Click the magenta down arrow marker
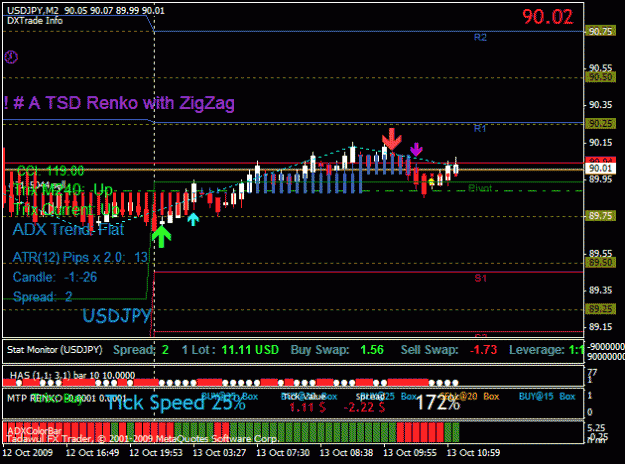The height and width of the screenshot is (464, 625). 416,149
